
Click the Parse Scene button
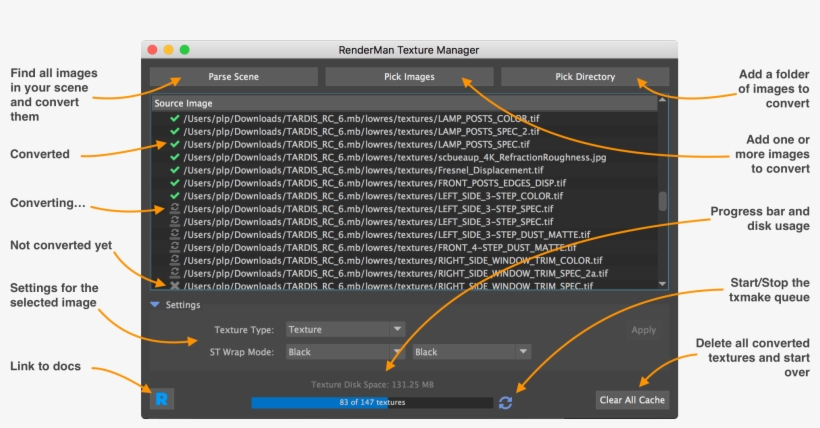pos(234,76)
